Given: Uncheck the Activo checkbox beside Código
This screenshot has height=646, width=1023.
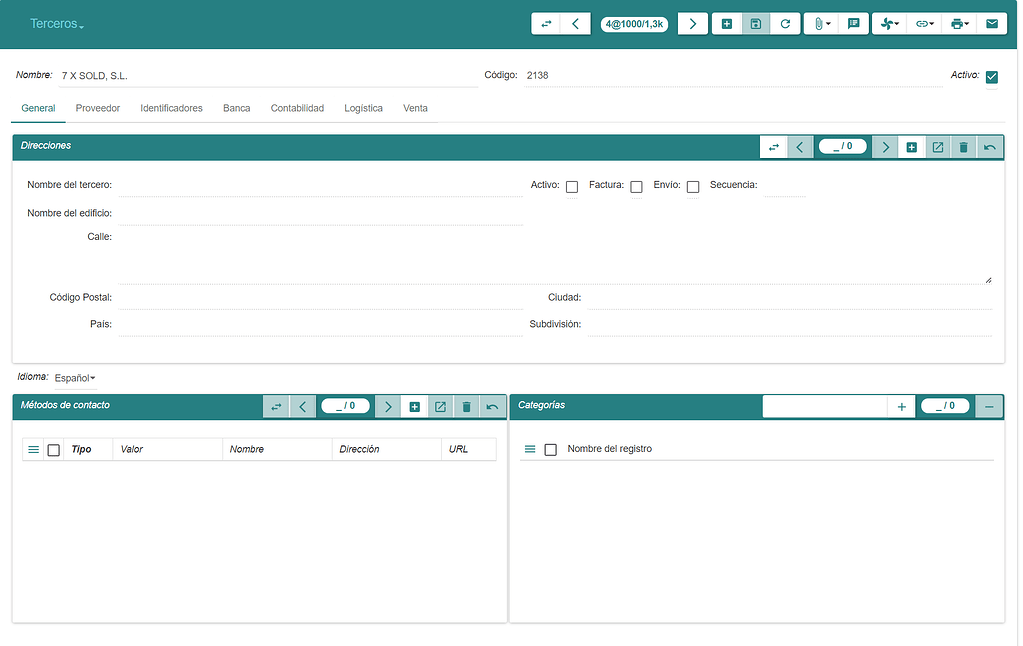Looking at the screenshot, I should (x=991, y=75).
